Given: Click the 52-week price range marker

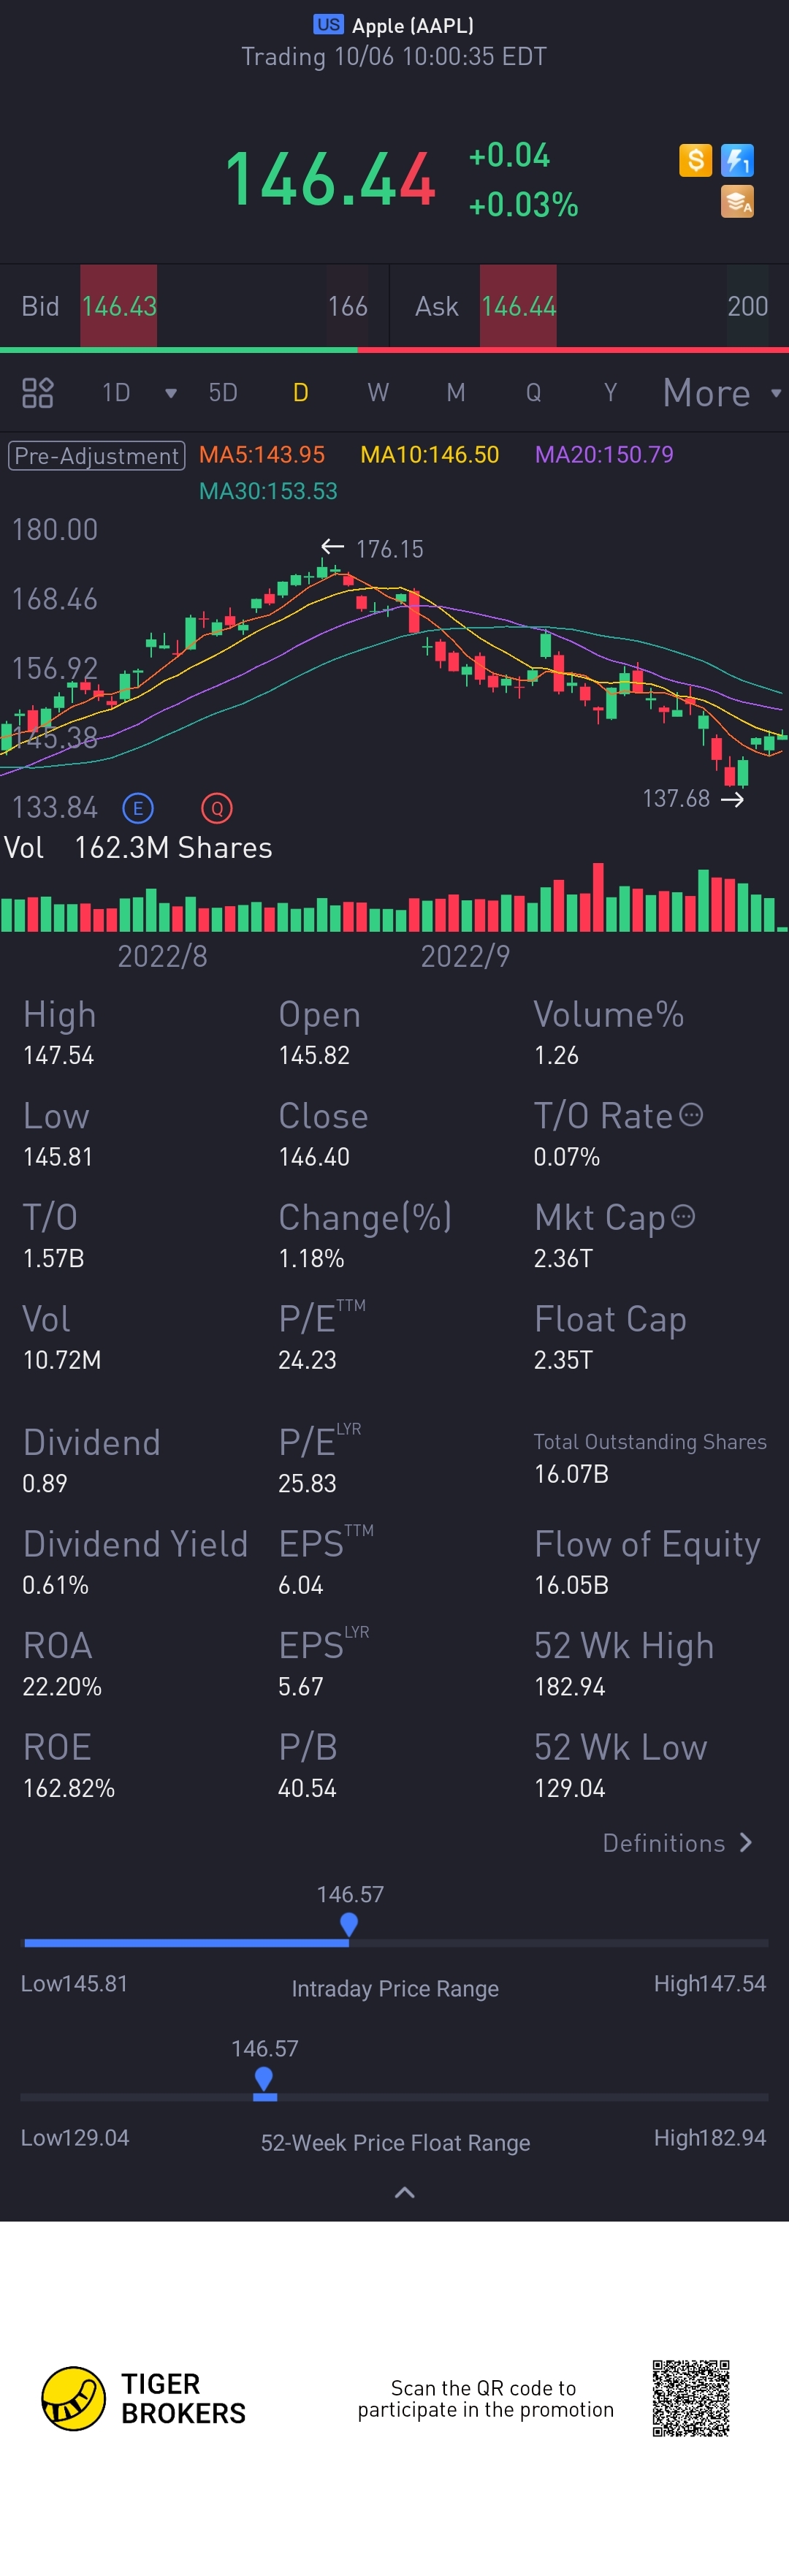Looking at the screenshot, I should pyautogui.click(x=264, y=2080).
